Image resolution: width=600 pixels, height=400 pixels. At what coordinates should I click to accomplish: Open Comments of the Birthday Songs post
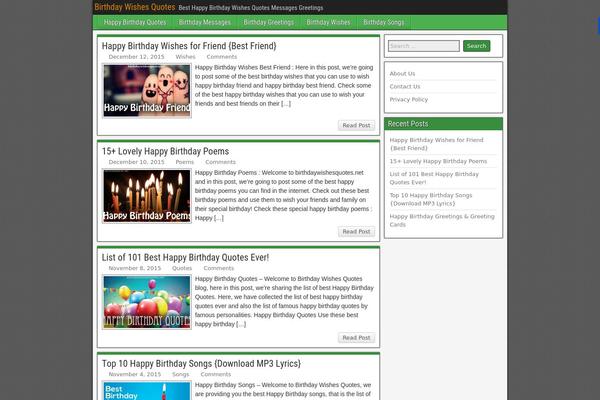point(216,374)
